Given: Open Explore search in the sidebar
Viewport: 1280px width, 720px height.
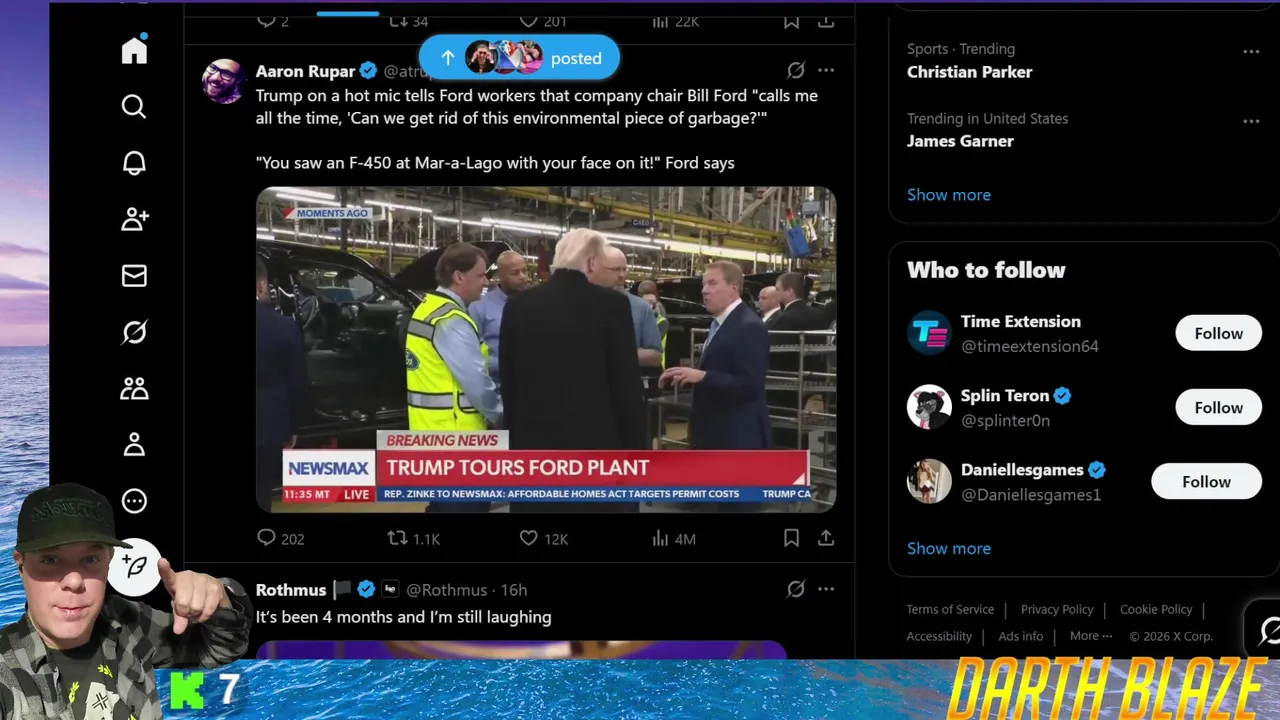Looking at the screenshot, I should [134, 106].
